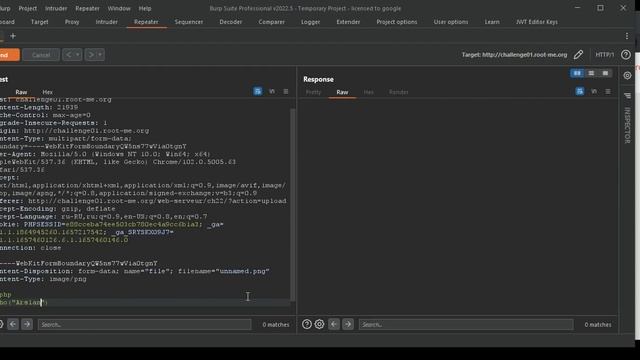Switch to the Logger tab

click(x=310, y=22)
